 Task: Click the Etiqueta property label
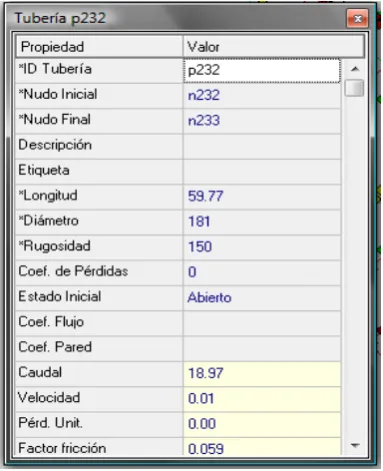pyautogui.click(x=44, y=170)
